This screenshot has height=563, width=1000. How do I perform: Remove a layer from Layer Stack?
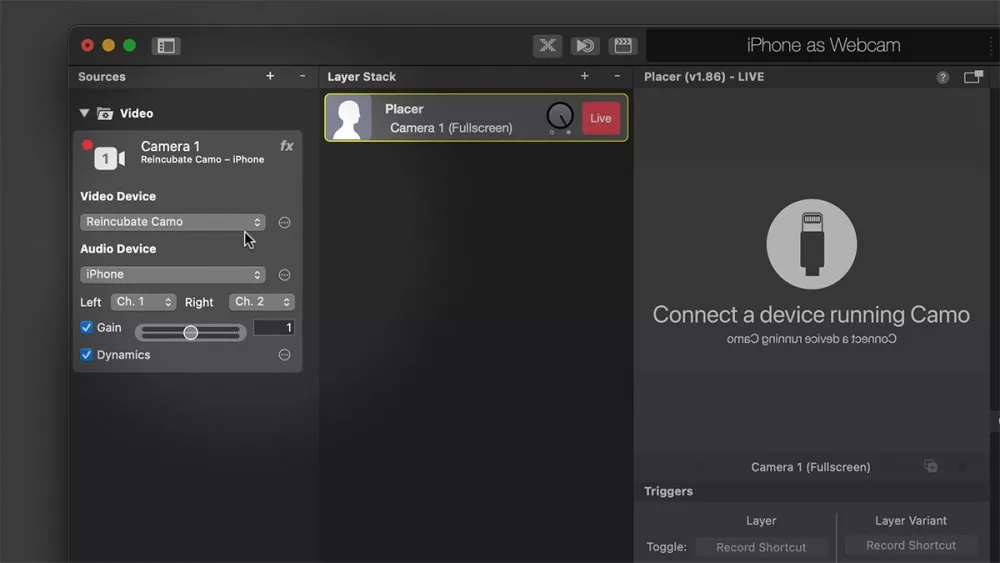(617, 76)
